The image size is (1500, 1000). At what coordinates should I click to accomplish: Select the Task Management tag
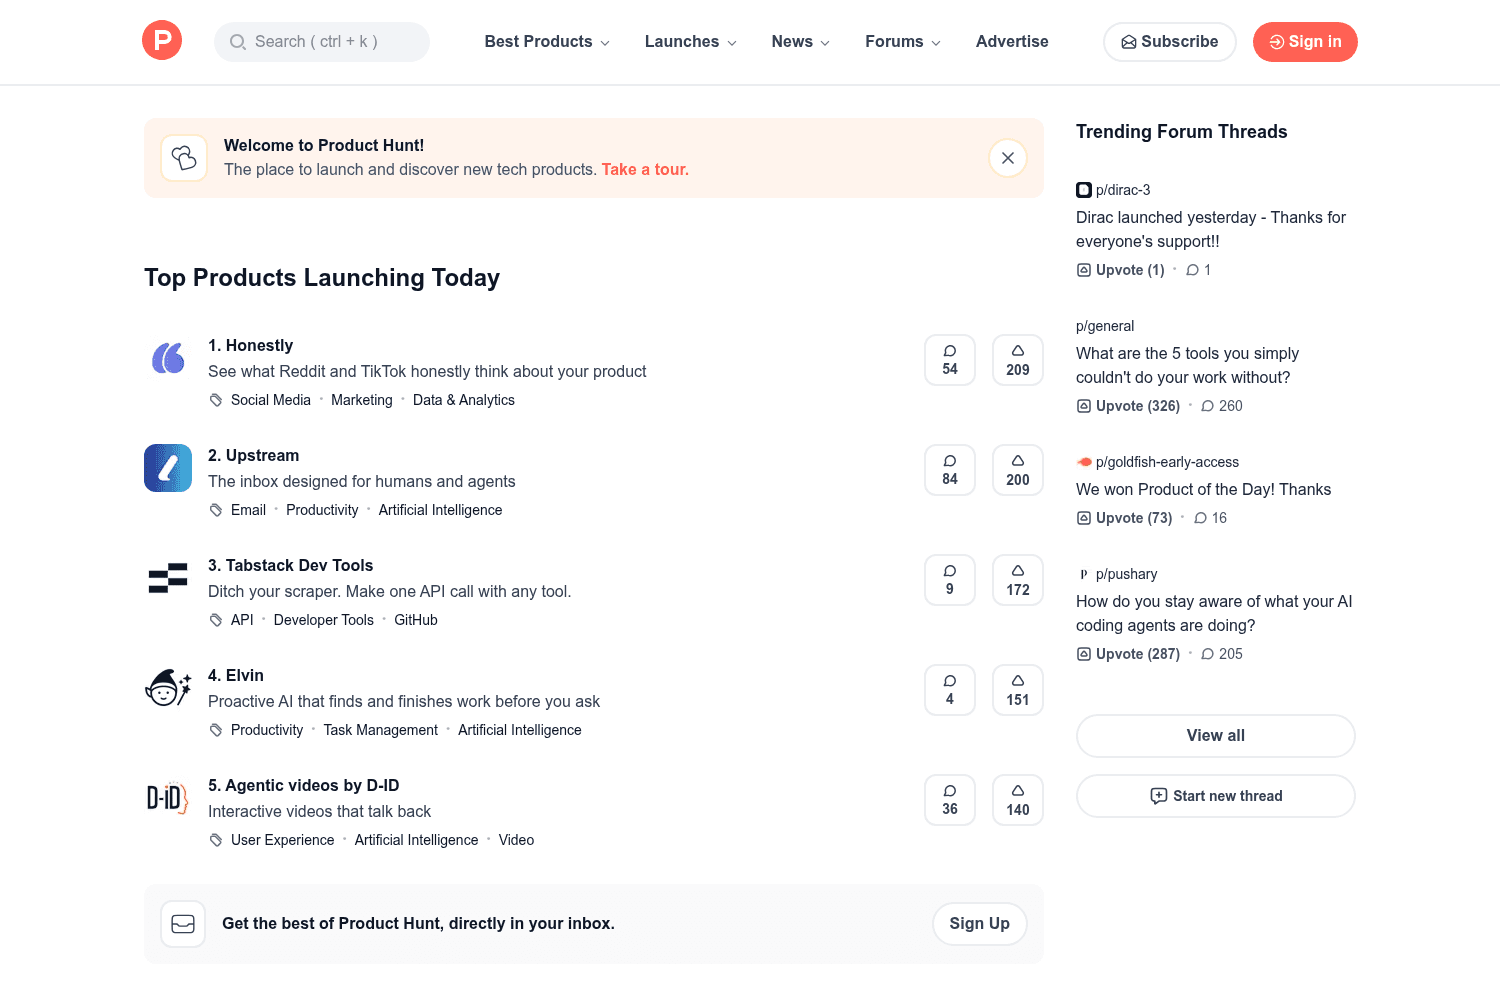pyautogui.click(x=381, y=730)
